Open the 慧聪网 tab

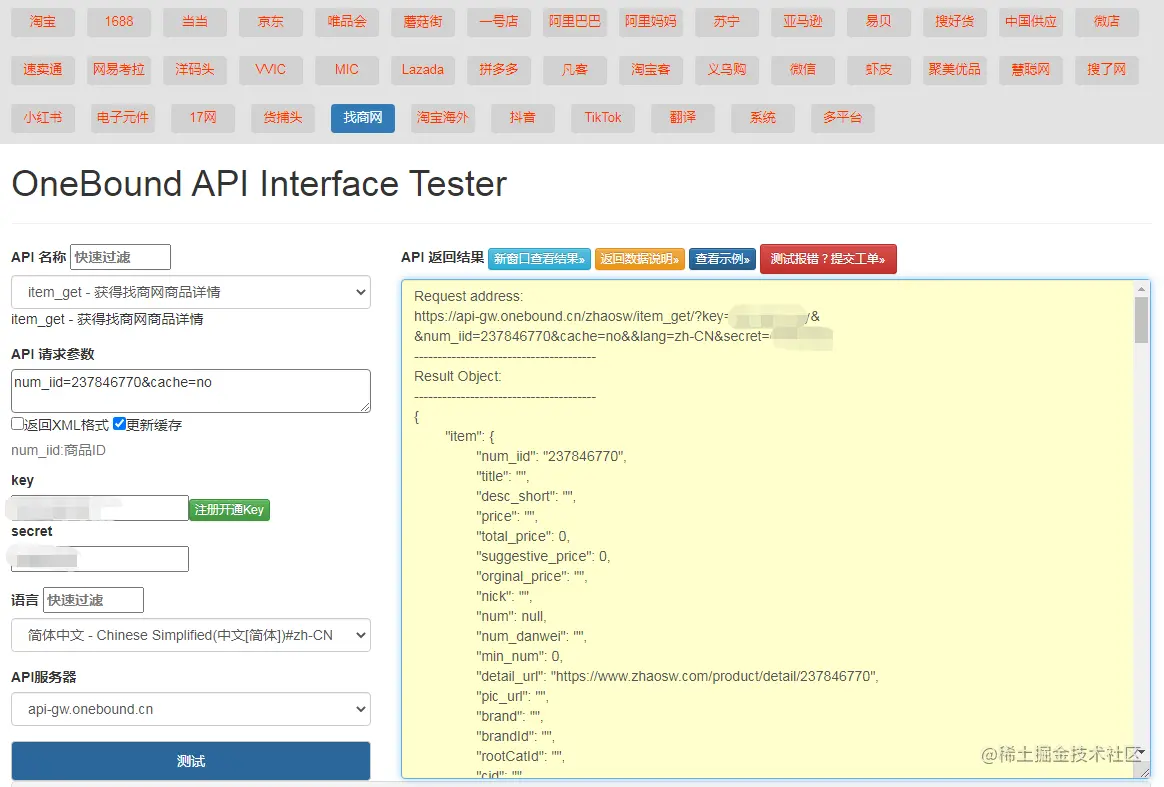tap(1030, 70)
